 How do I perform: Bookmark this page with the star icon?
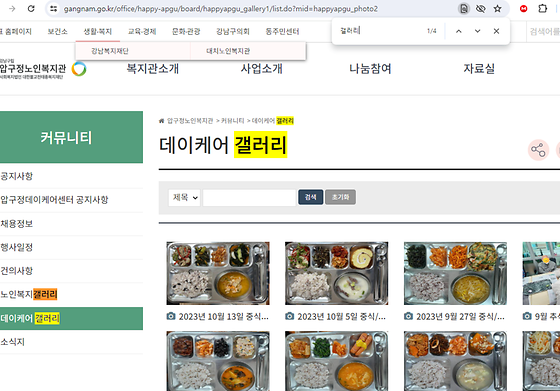[498, 9]
